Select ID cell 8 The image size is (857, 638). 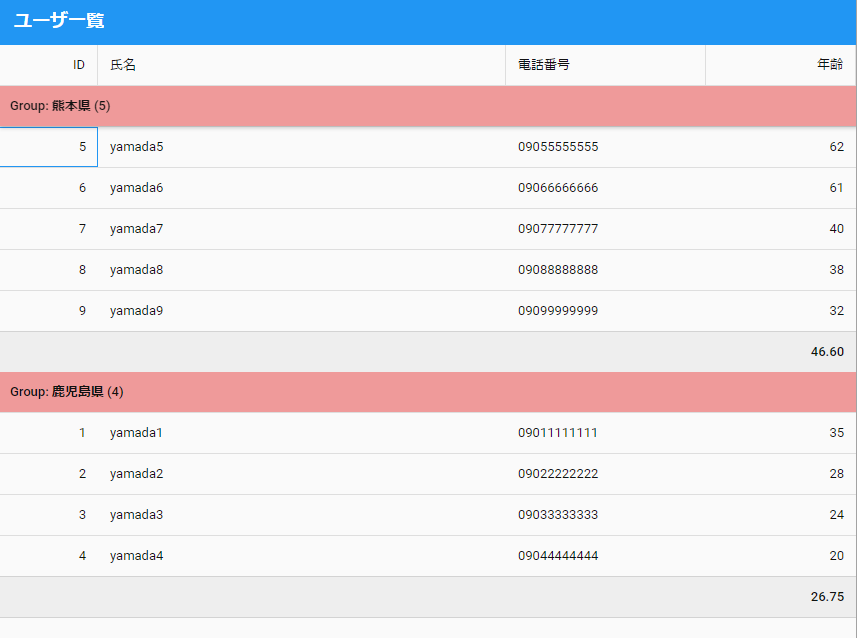49,270
